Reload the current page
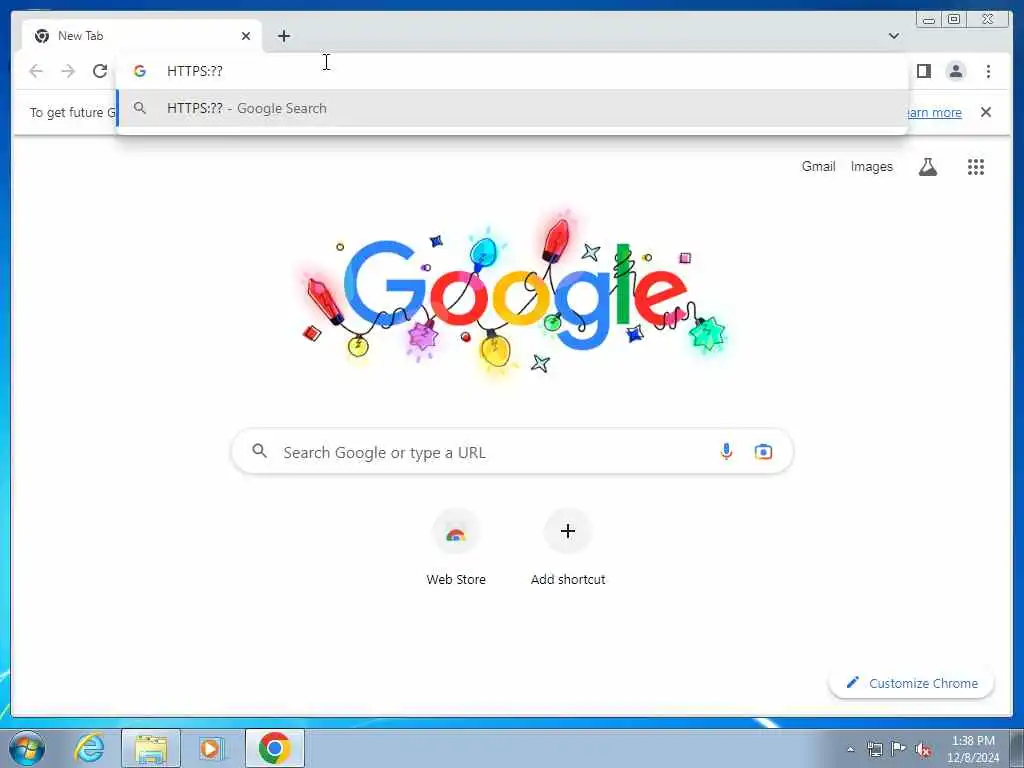The image size is (1024, 768). [100, 71]
